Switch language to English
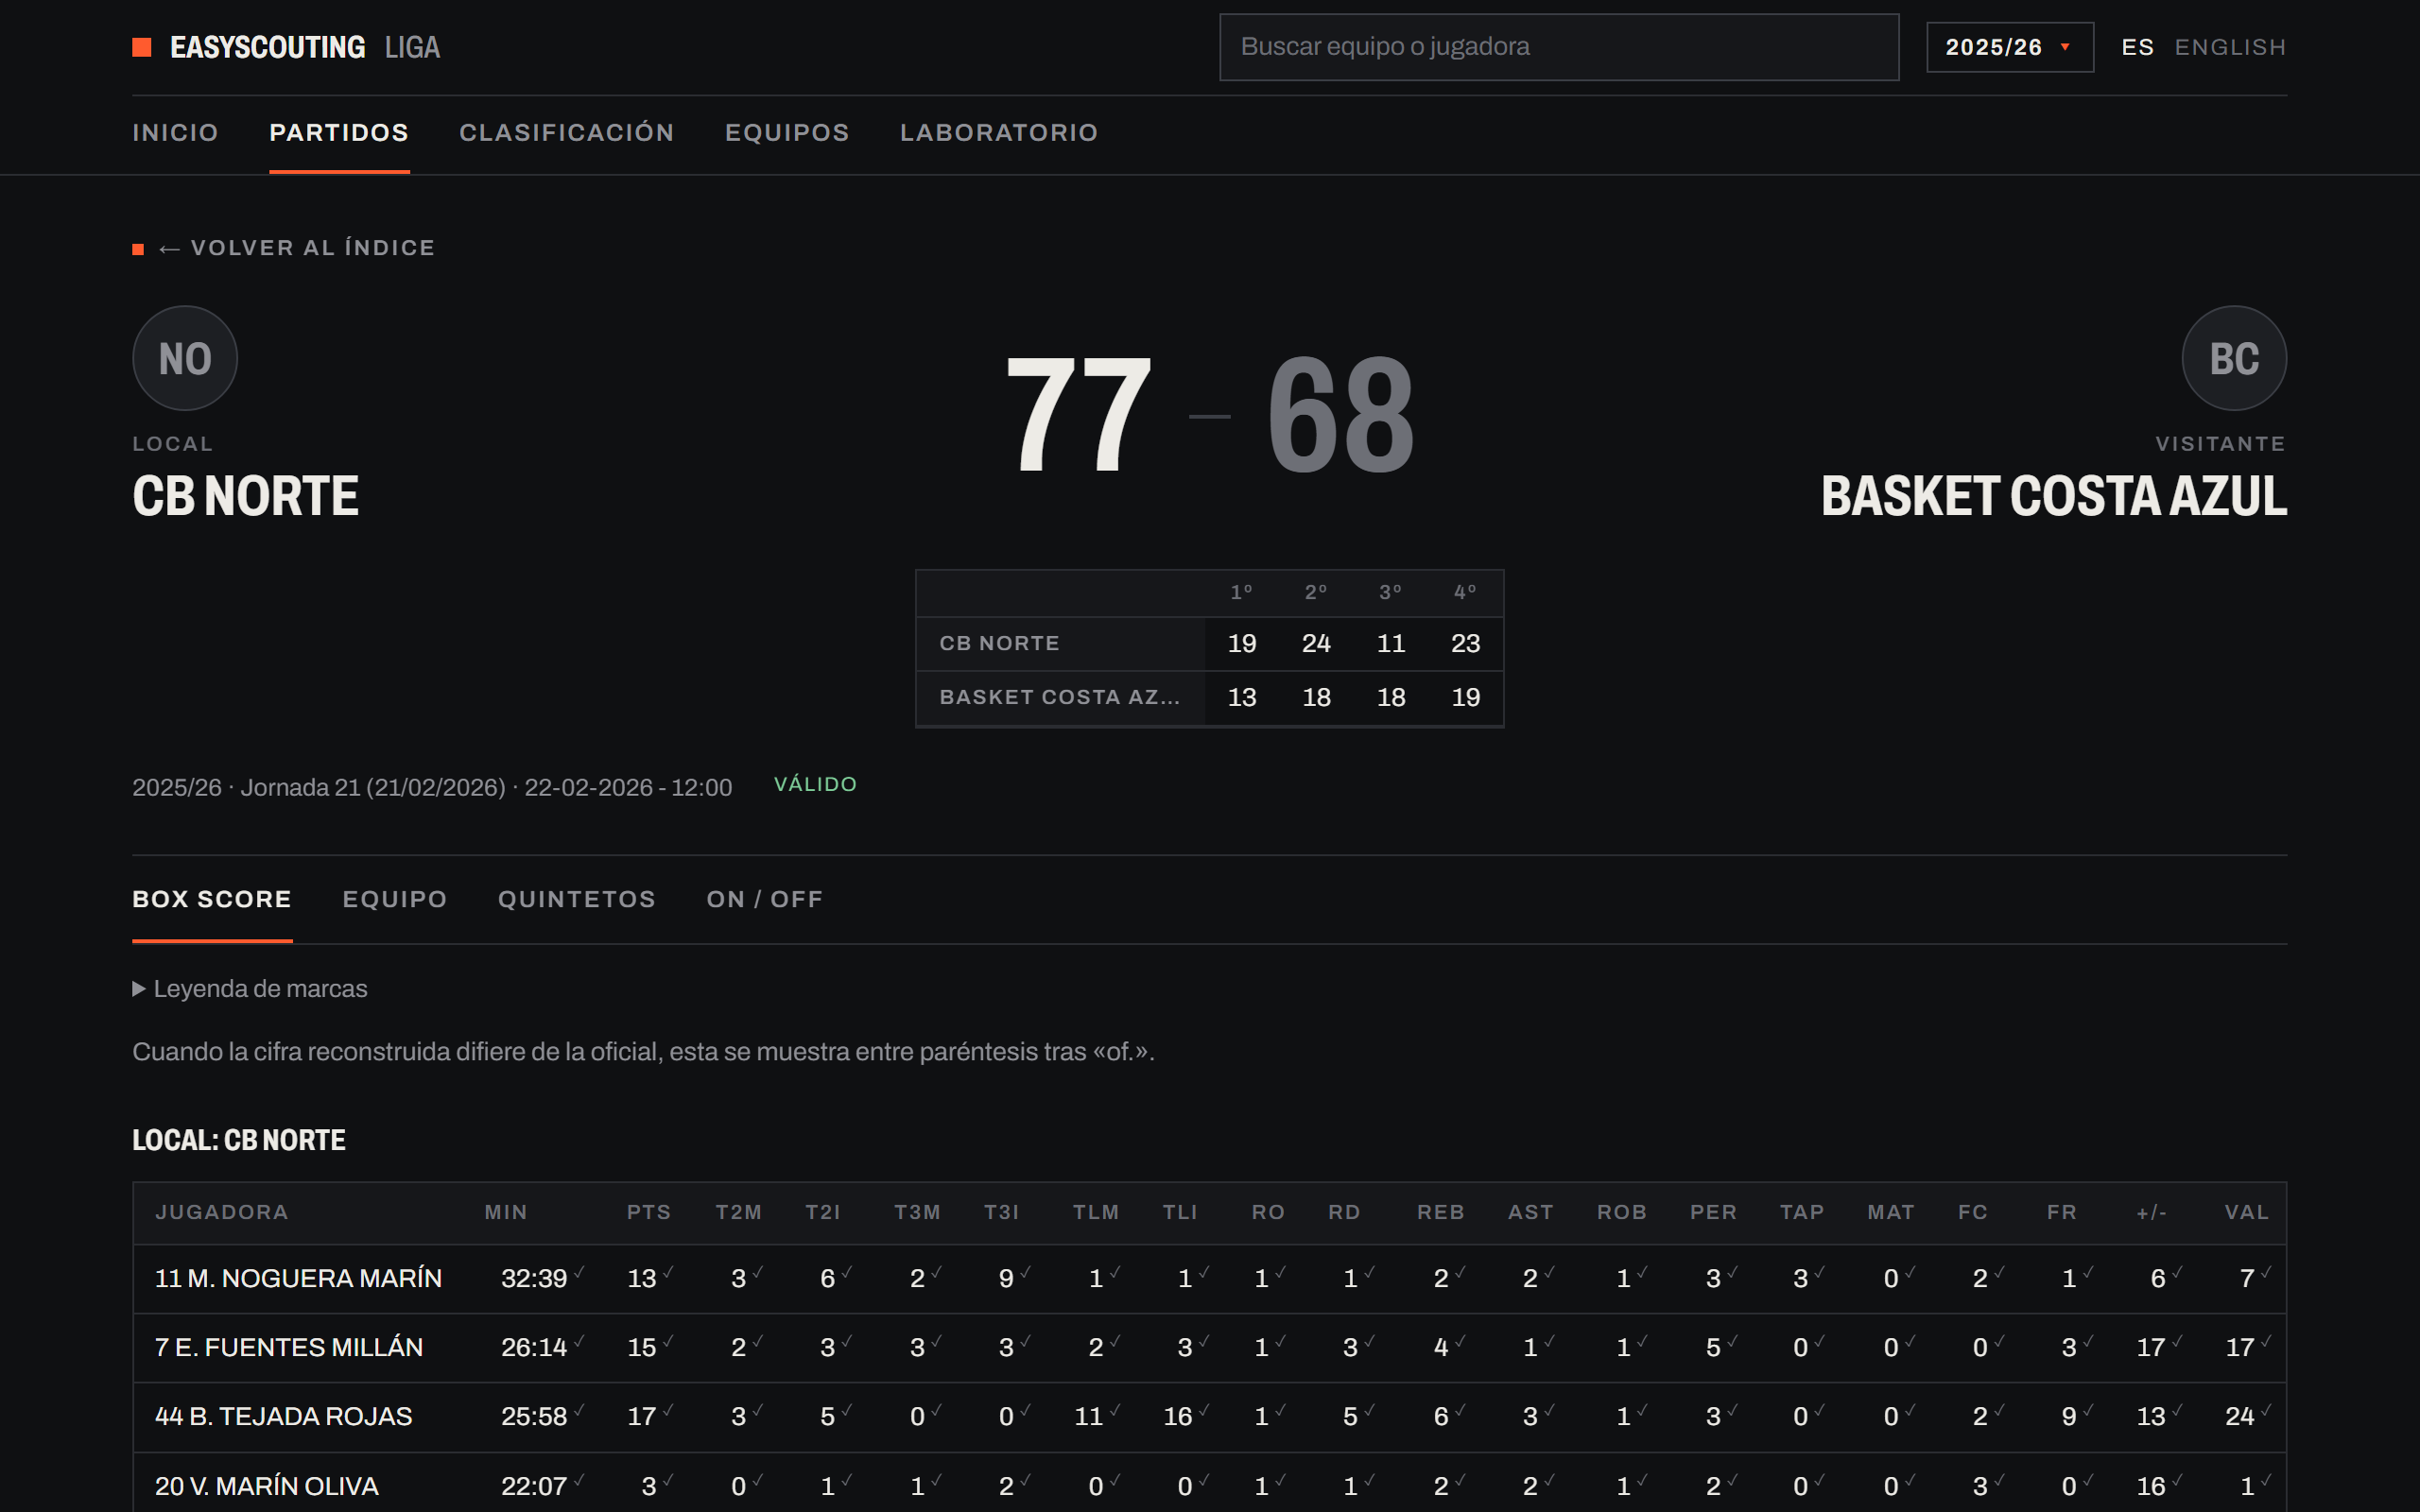 (2230, 47)
